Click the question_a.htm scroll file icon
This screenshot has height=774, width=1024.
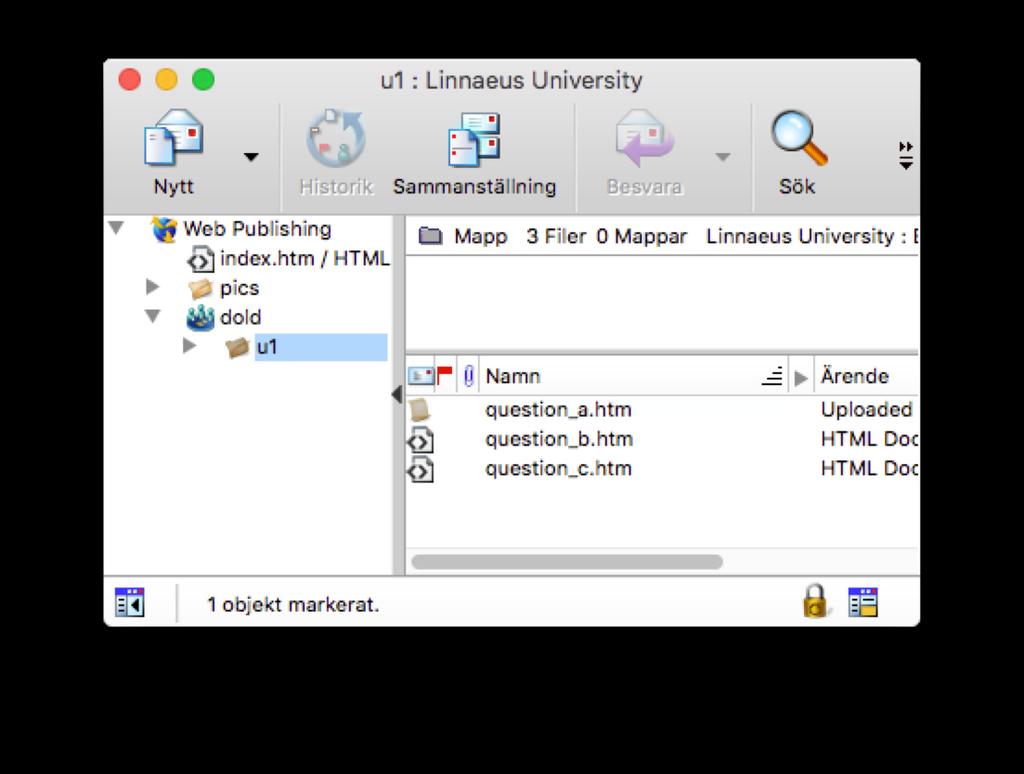pos(420,410)
